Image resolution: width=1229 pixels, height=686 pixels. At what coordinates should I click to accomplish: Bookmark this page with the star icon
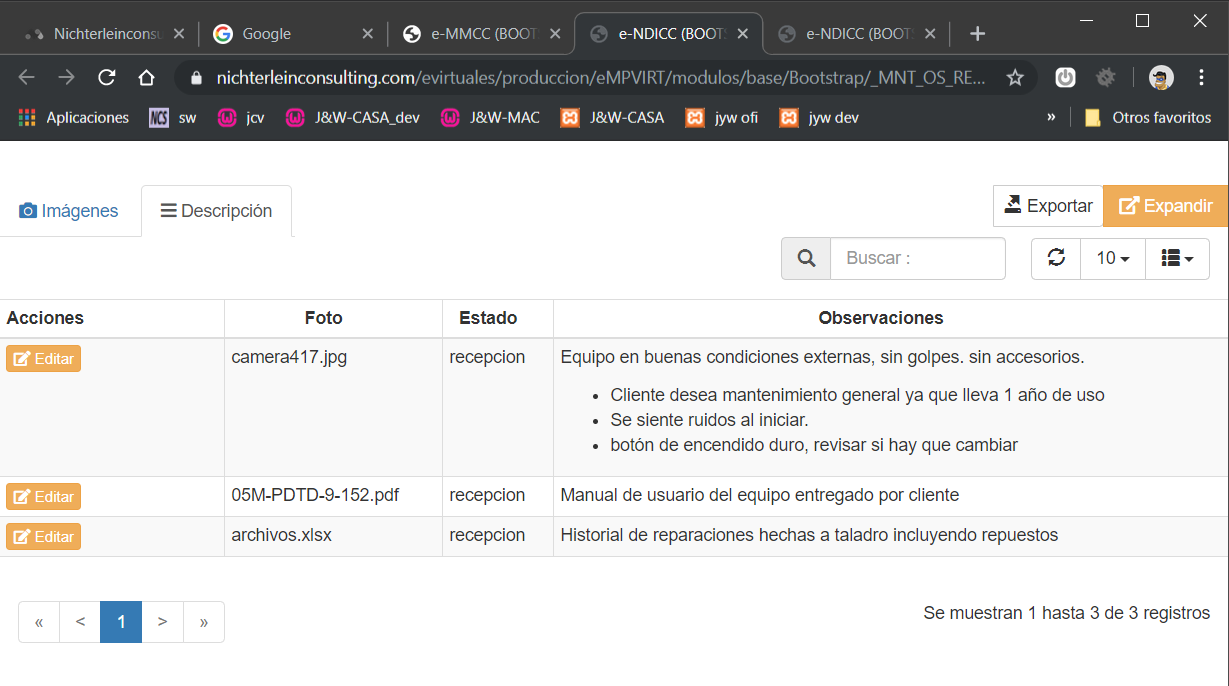click(x=1015, y=78)
